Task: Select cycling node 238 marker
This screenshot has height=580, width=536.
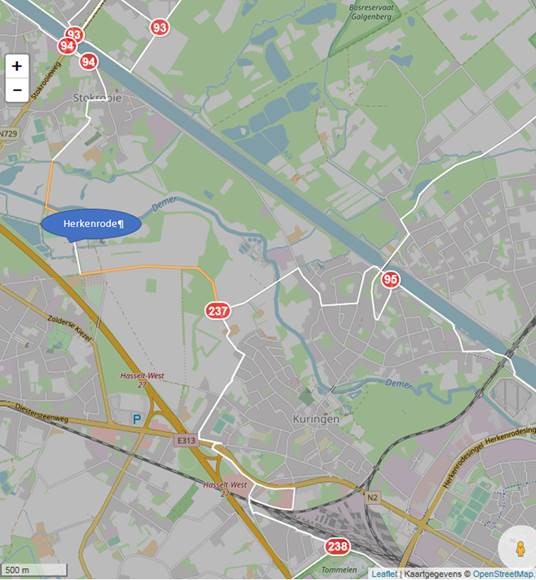Action: [x=337, y=546]
